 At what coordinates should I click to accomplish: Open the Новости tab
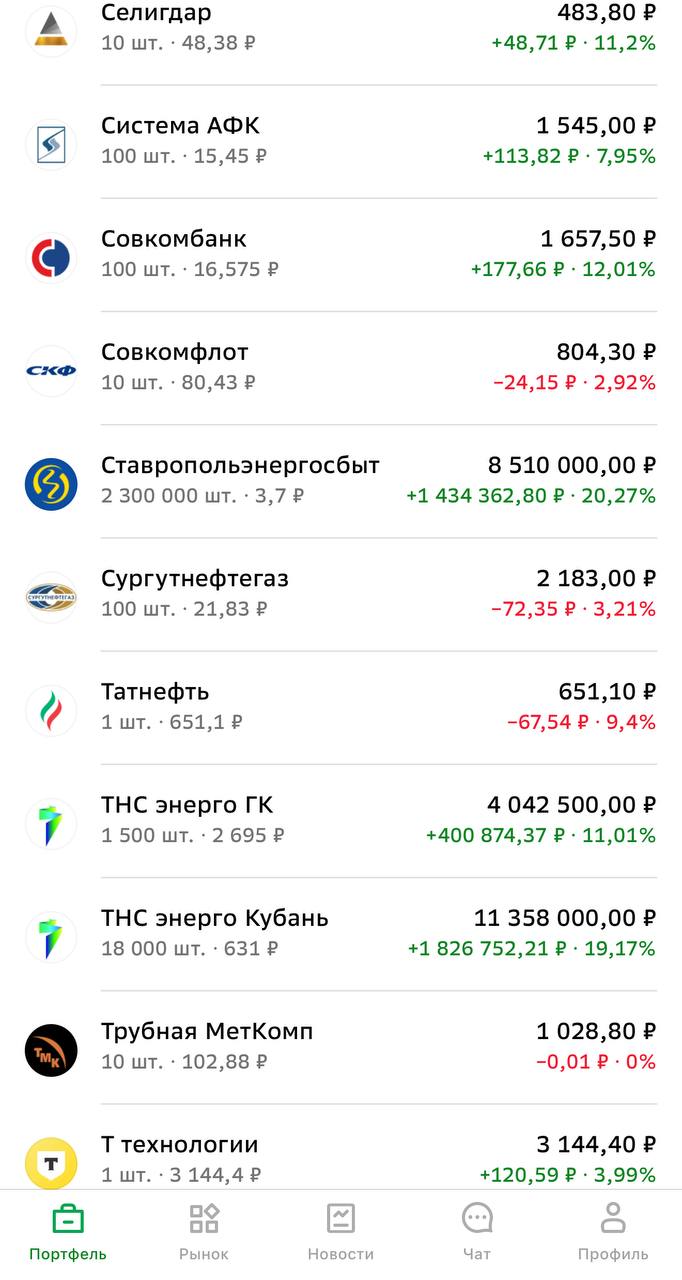(x=341, y=1232)
